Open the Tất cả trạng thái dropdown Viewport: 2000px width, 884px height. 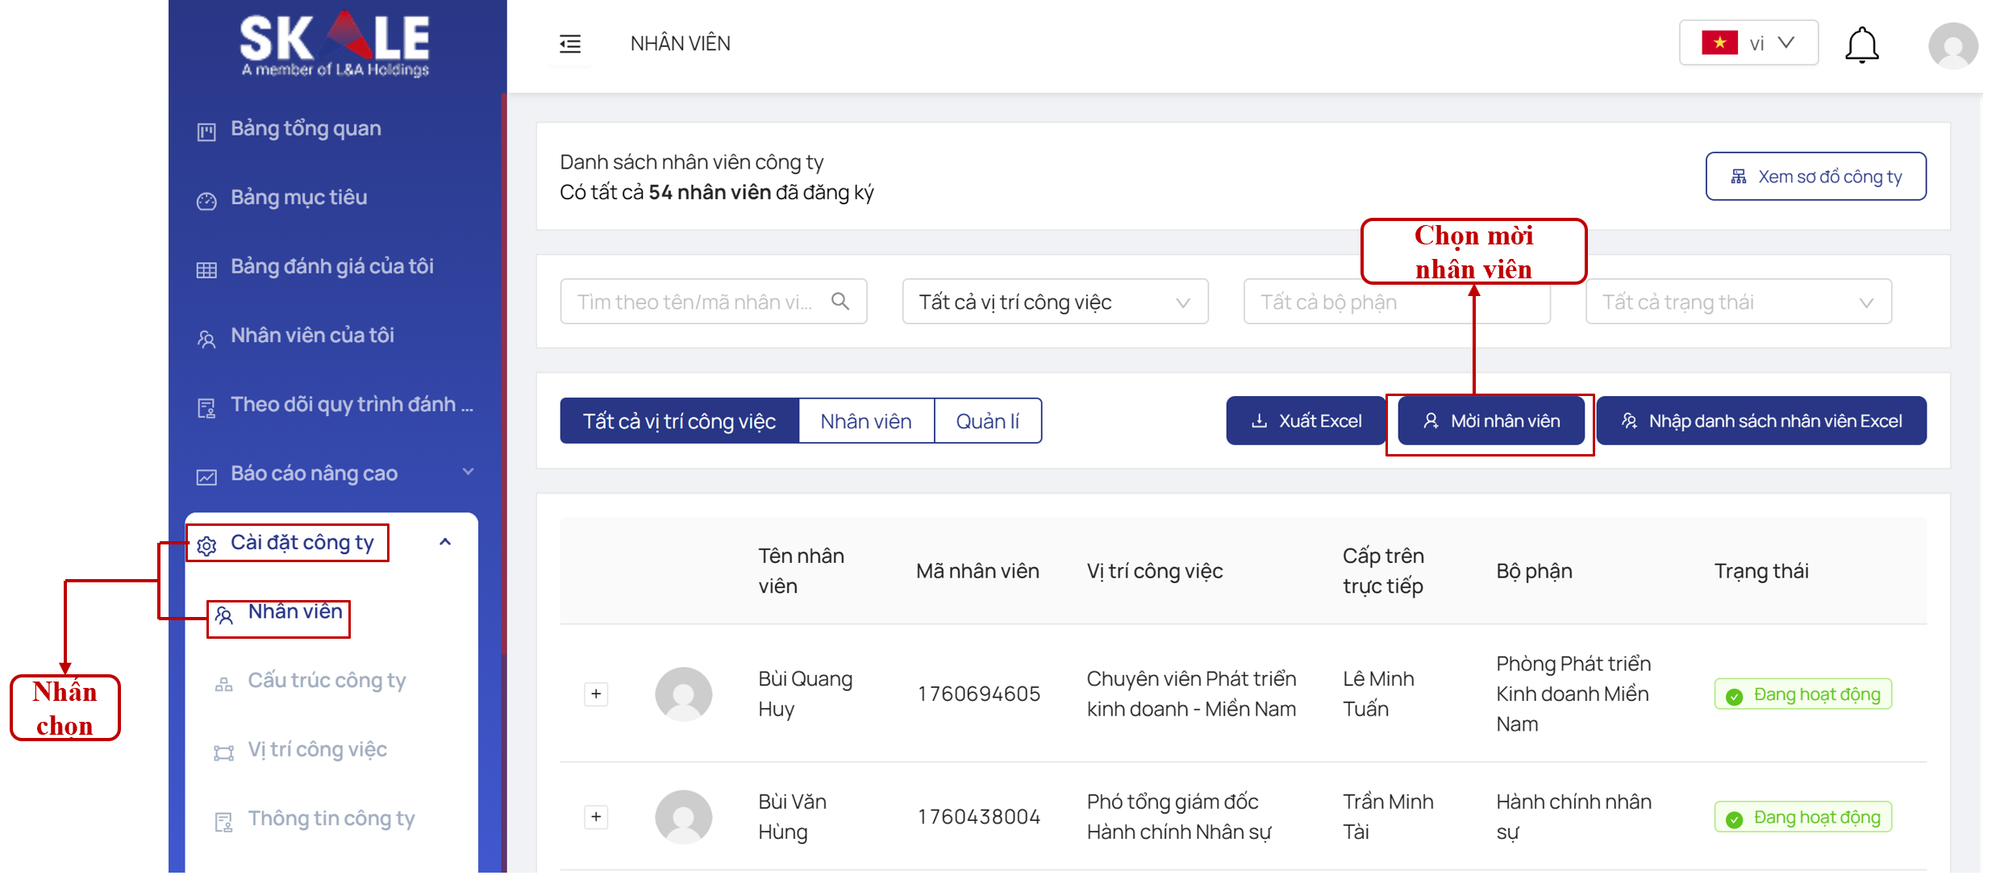[x=1737, y=302]
